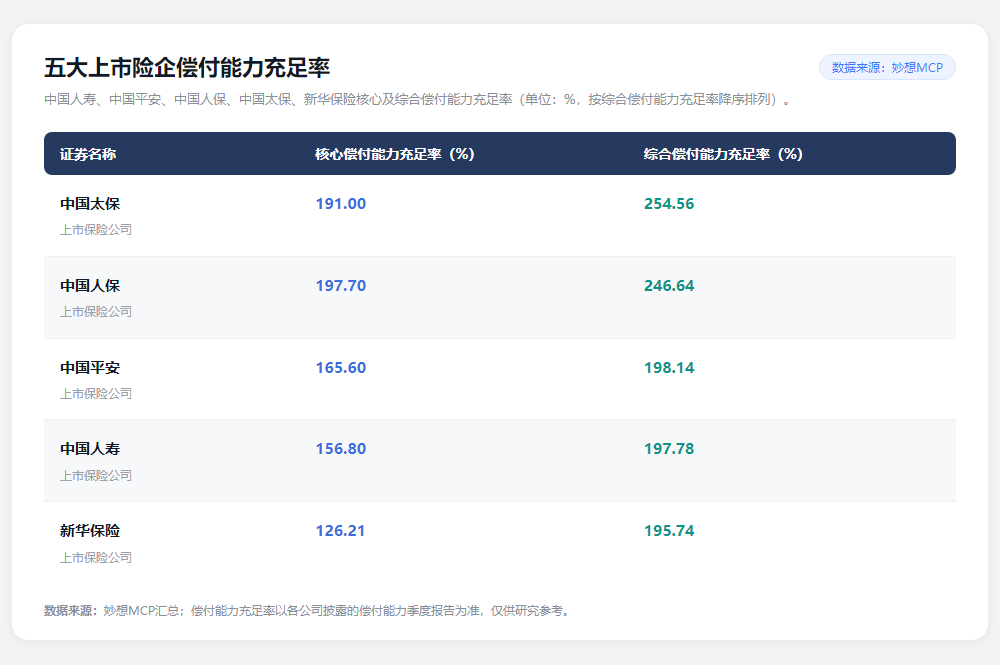1000x665 pixels.
Task: Select the 中国人保 row name
Action: click(90, 286)
